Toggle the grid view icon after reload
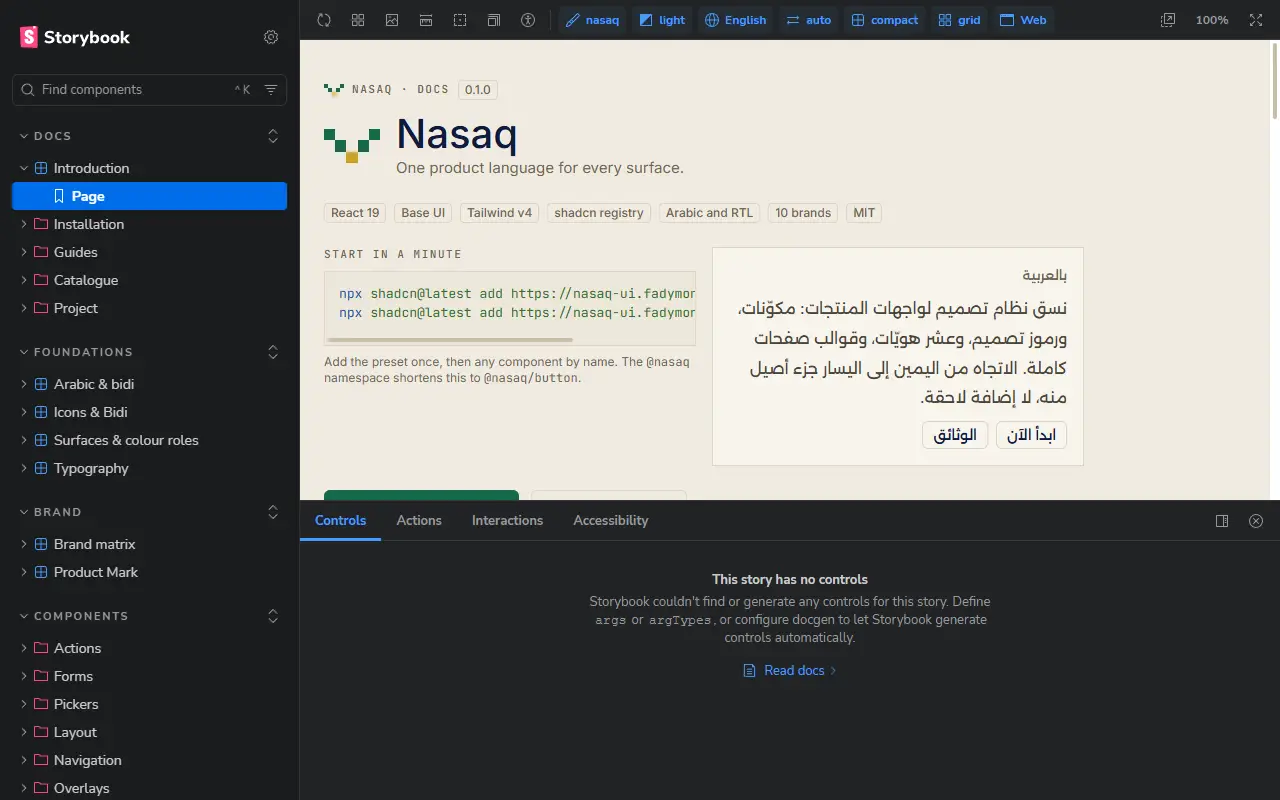Viewport: 1280px width, 800px height. tap(358, 20)
